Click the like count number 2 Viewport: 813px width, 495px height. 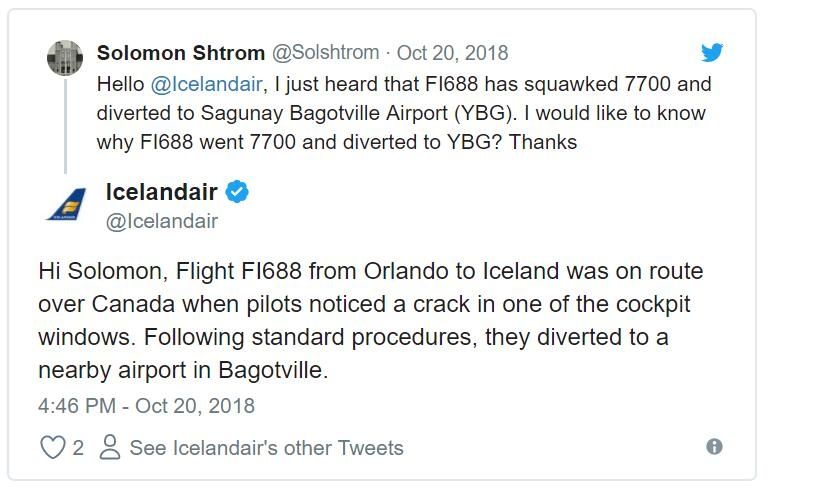click(78, 448)
